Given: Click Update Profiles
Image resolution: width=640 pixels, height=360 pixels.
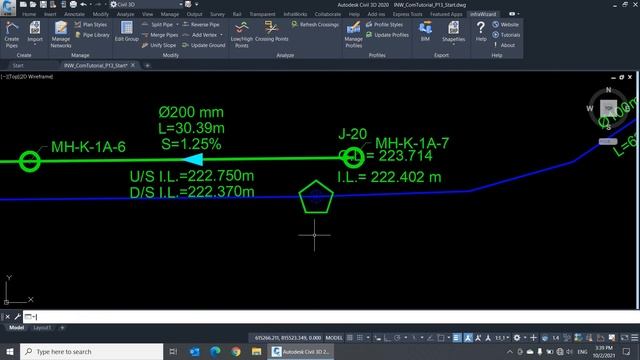Looking at the screenshot, I should (387, 35).
